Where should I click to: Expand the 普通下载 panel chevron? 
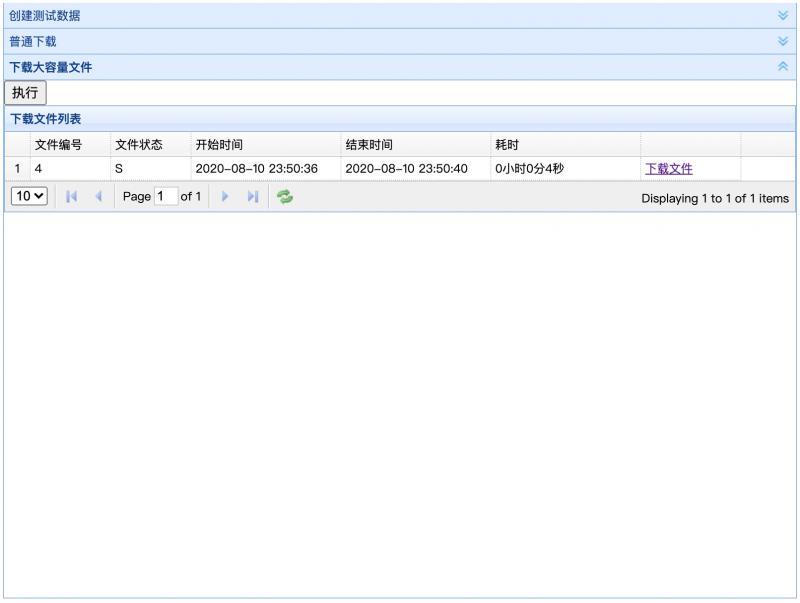coord(783,41)
